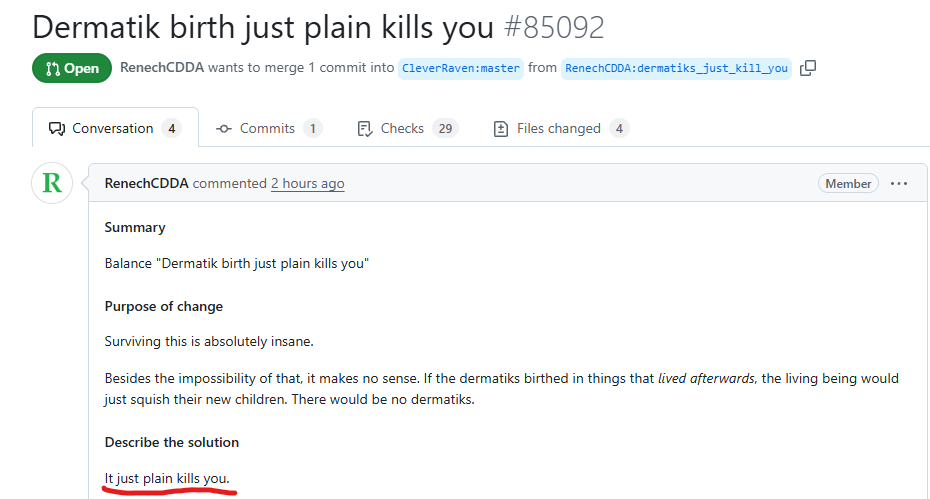
Task: Open the RenechCDDA:dermatiks_just_kill_you branch link
Action: 676,69
